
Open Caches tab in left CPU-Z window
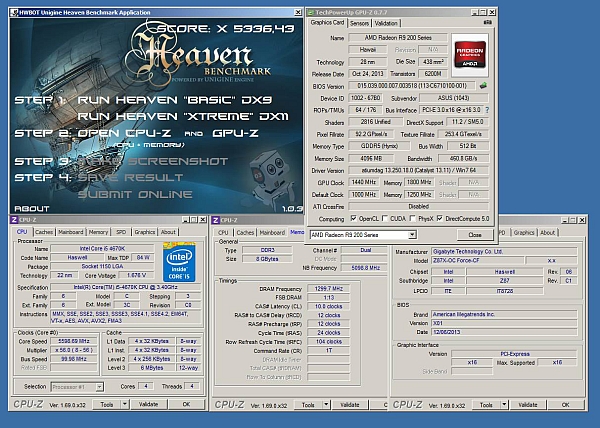[x=44, y=232]
